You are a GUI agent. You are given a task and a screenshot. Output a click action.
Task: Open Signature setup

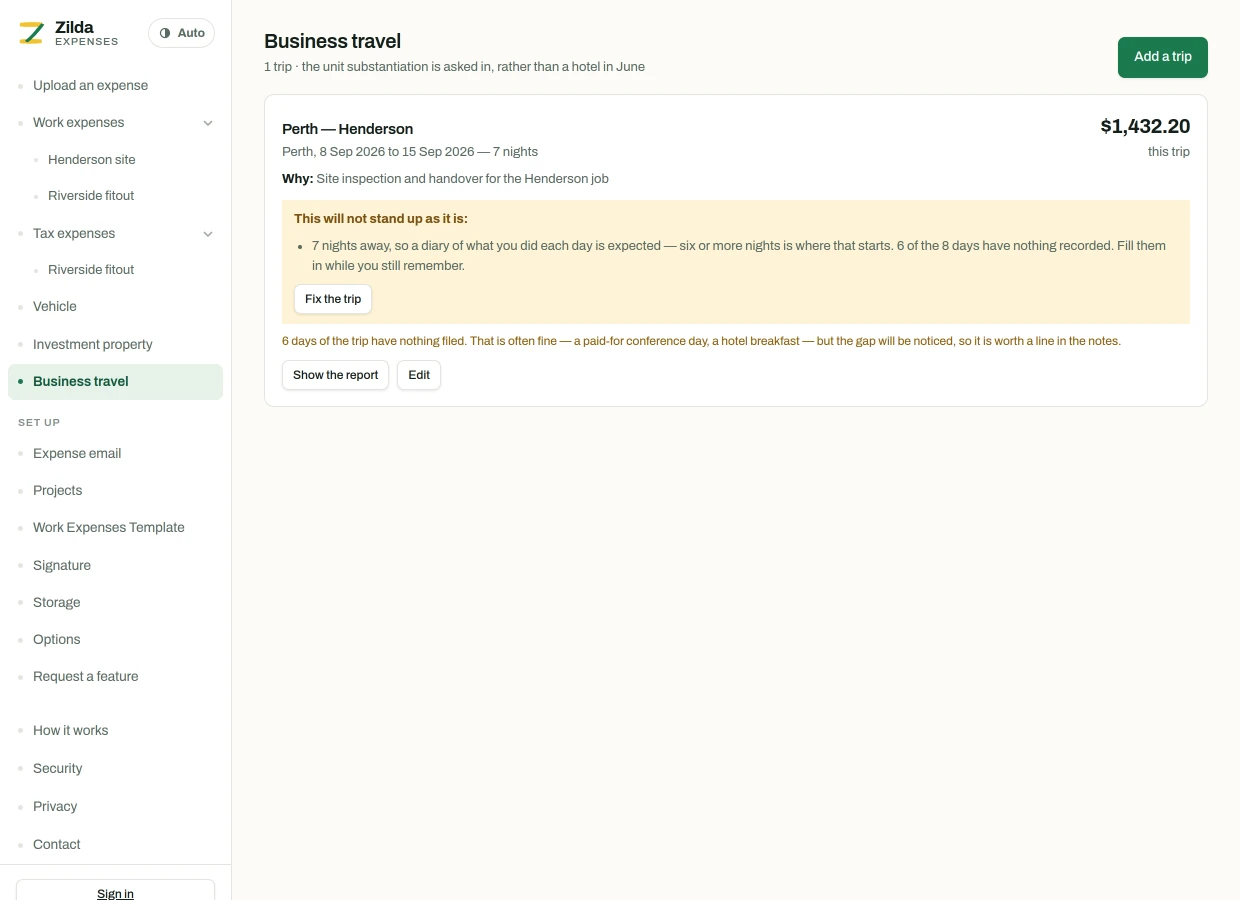coord(62,566)
